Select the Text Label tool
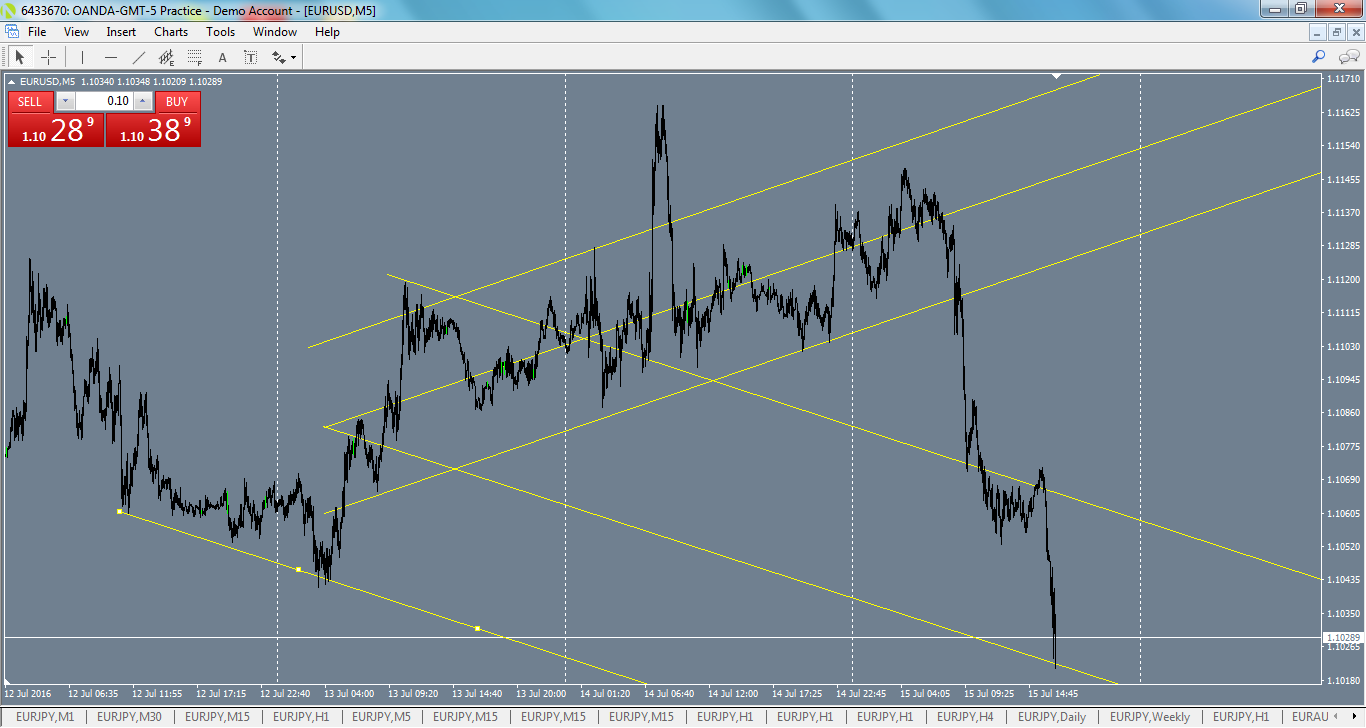The image size is (1366, 728). 249,57
